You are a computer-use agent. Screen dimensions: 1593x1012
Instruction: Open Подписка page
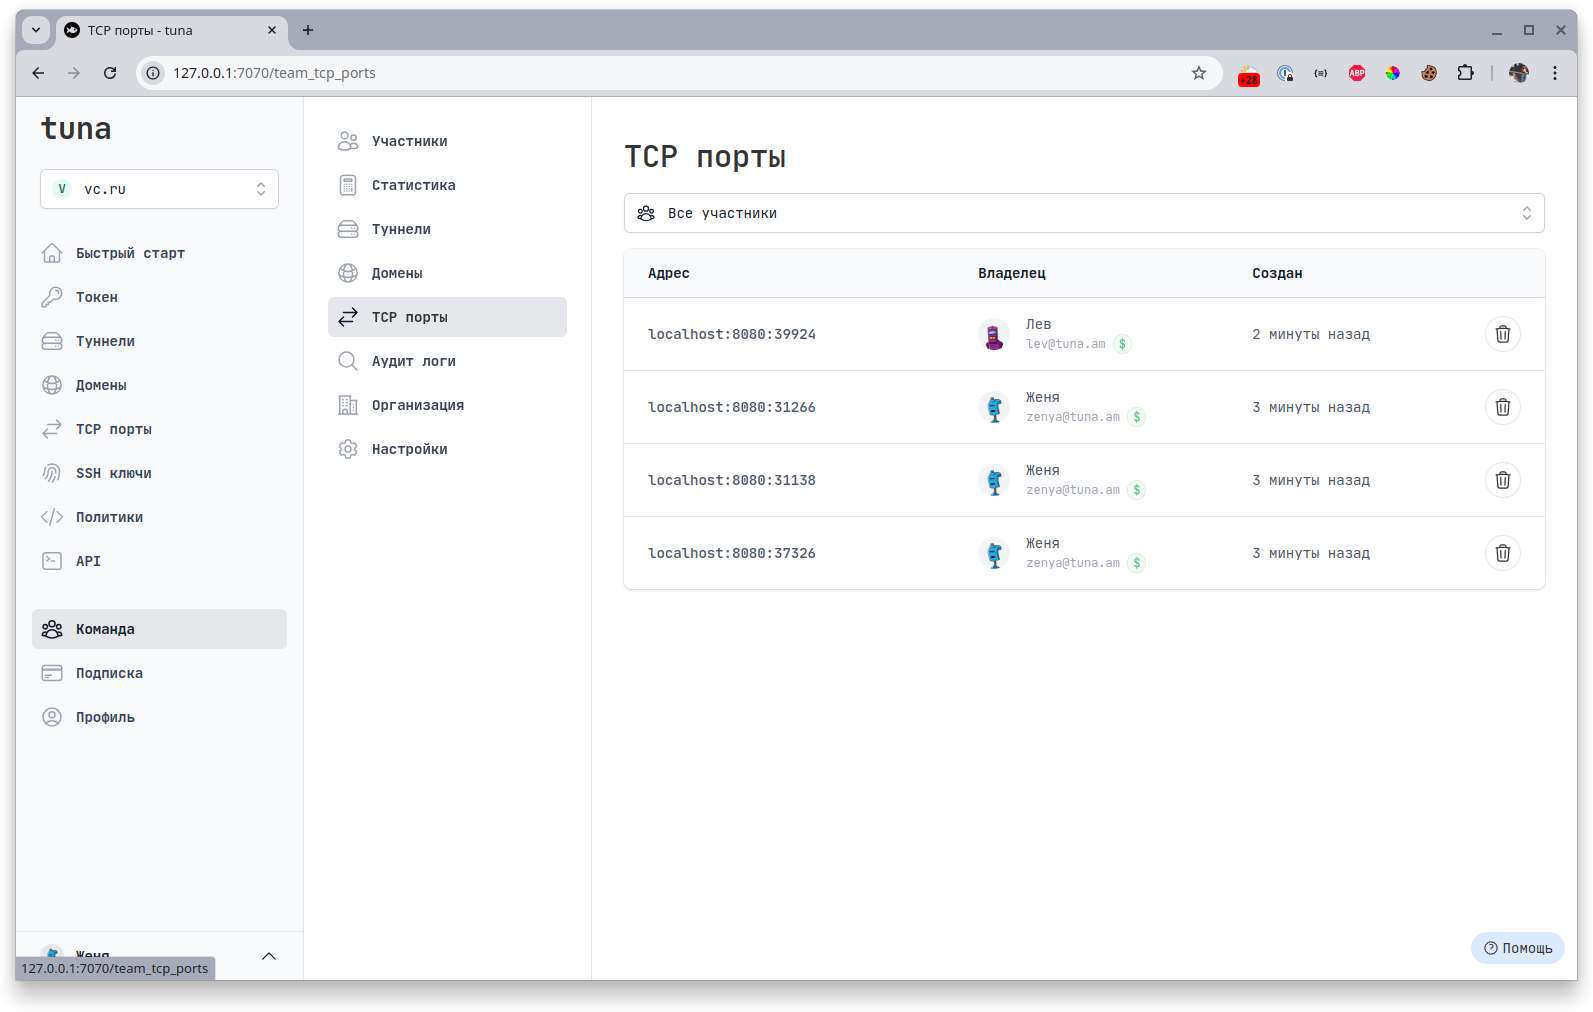click(x=159, y=673)
